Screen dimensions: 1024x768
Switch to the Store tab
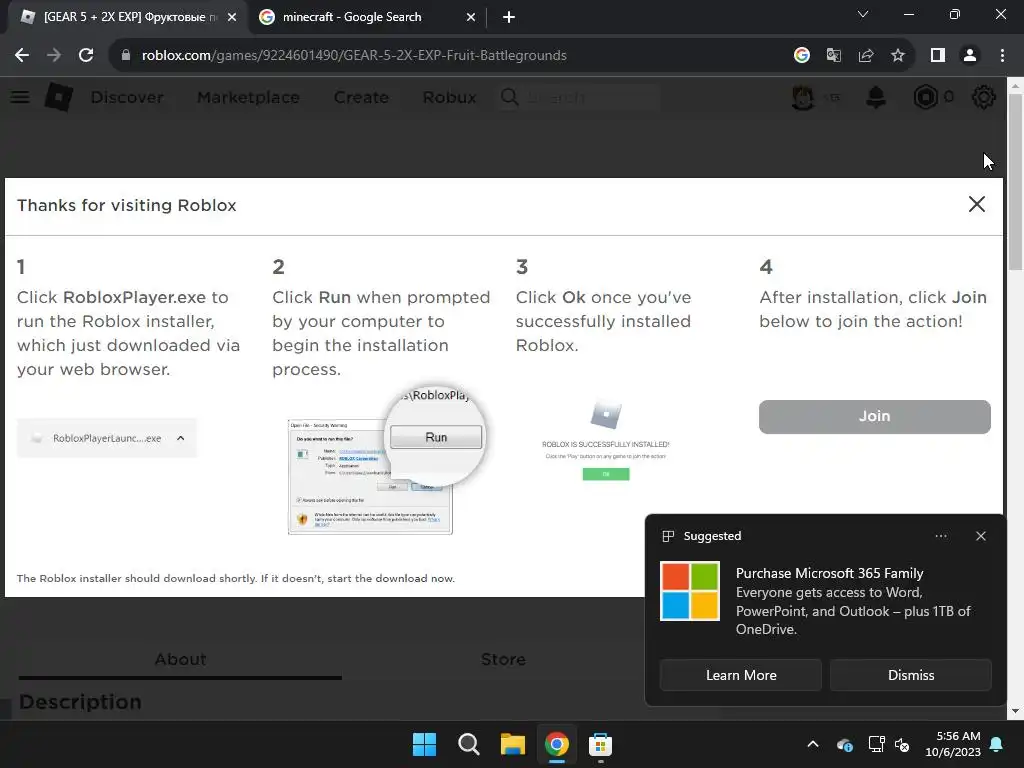tap(503, 660)
